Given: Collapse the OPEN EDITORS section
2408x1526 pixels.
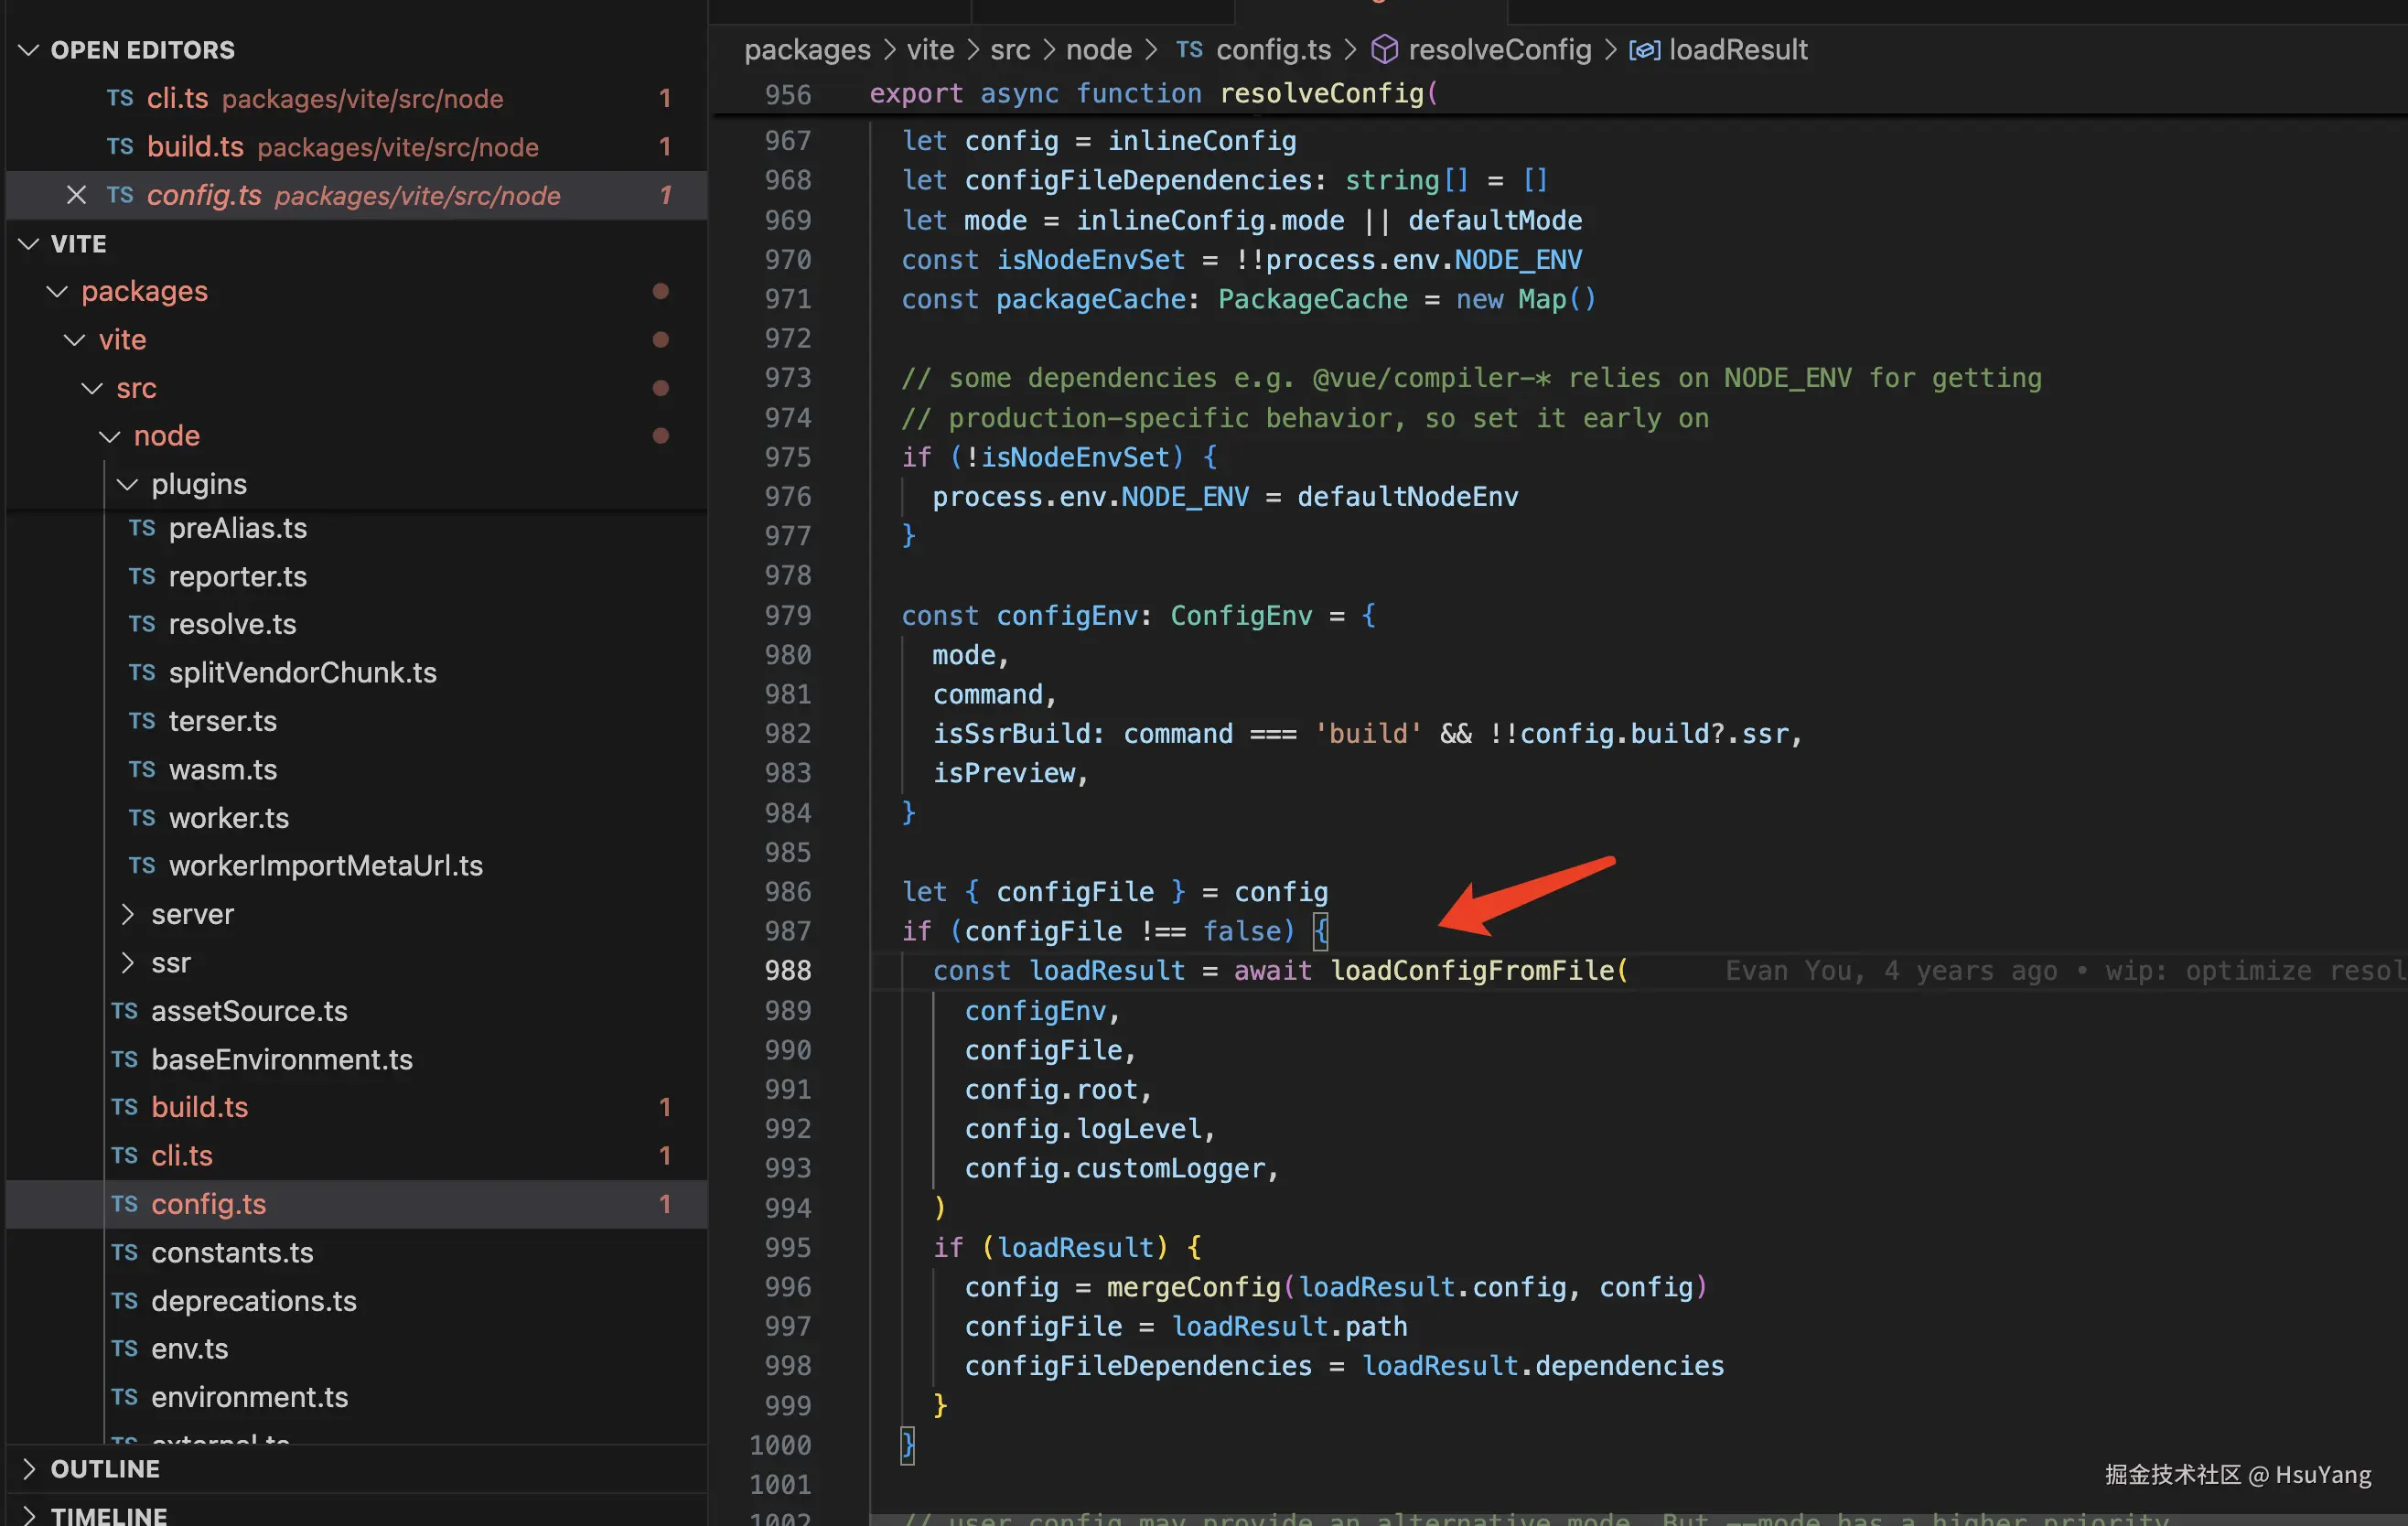Looking at the screenshot, I should click(29, 50).
